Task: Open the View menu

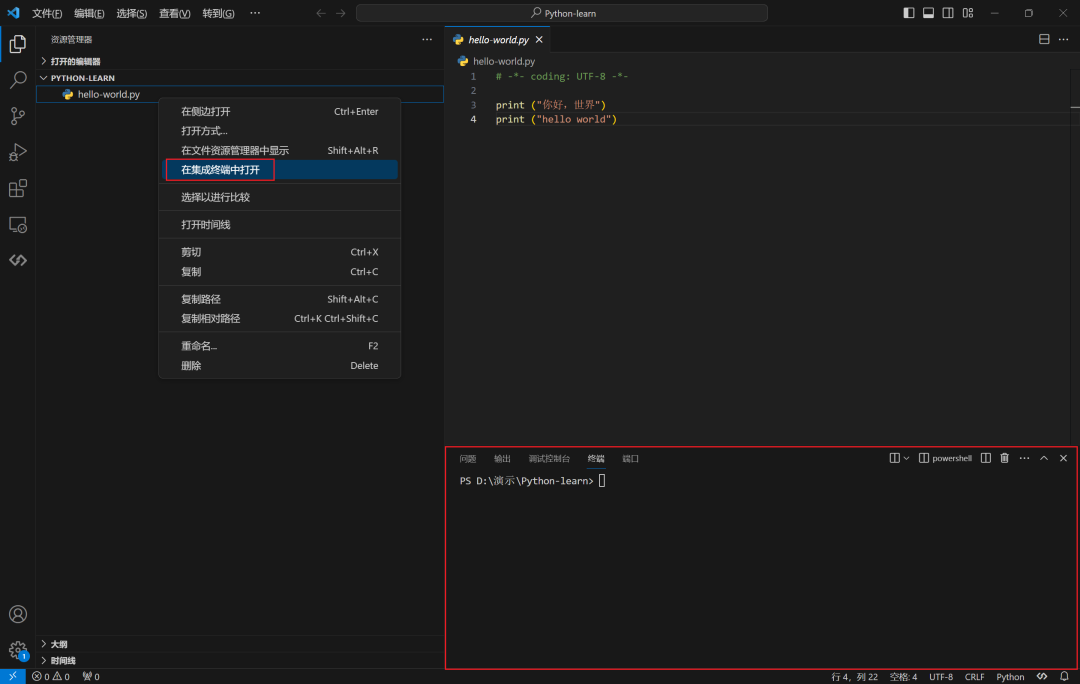Action: [174, 13]
